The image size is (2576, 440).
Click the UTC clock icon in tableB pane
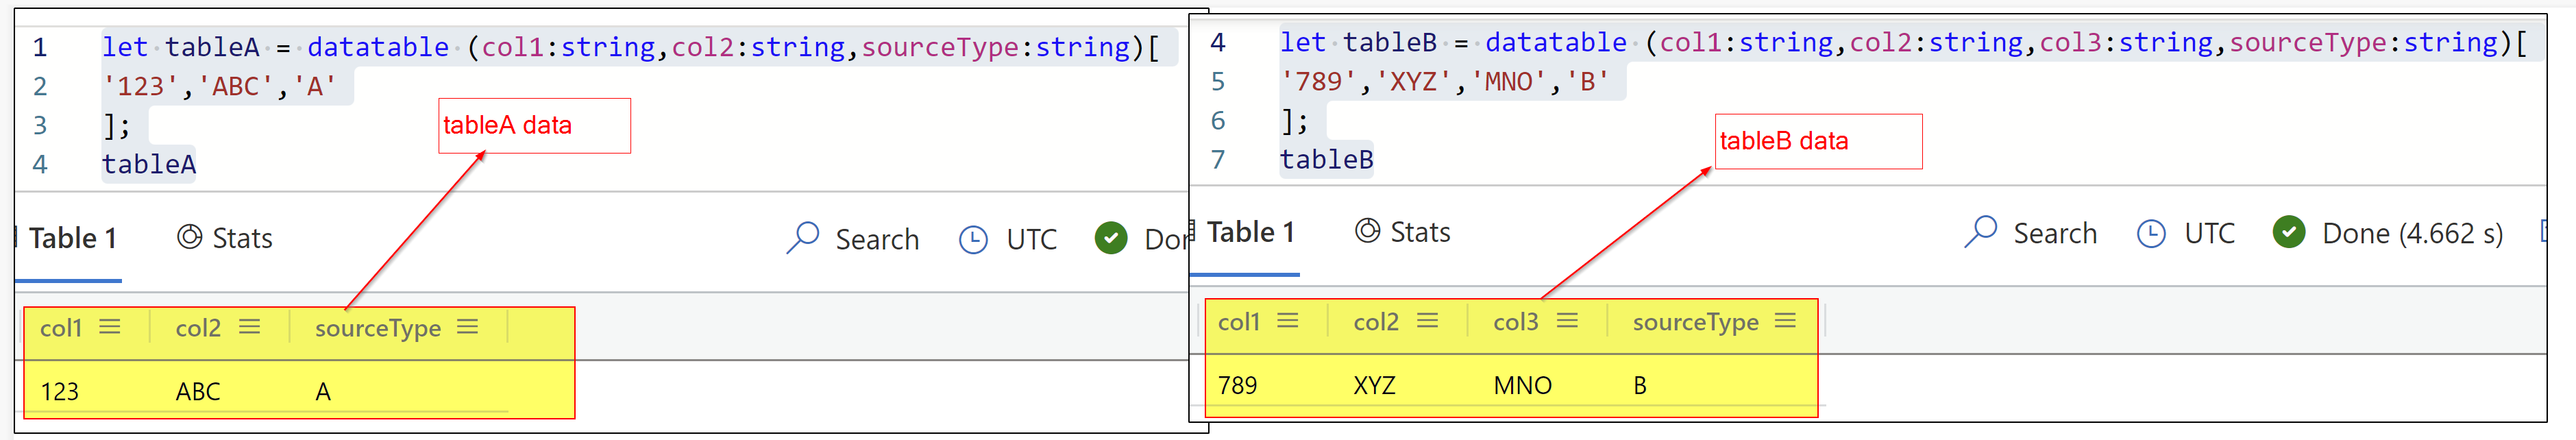coord(2151,234)
